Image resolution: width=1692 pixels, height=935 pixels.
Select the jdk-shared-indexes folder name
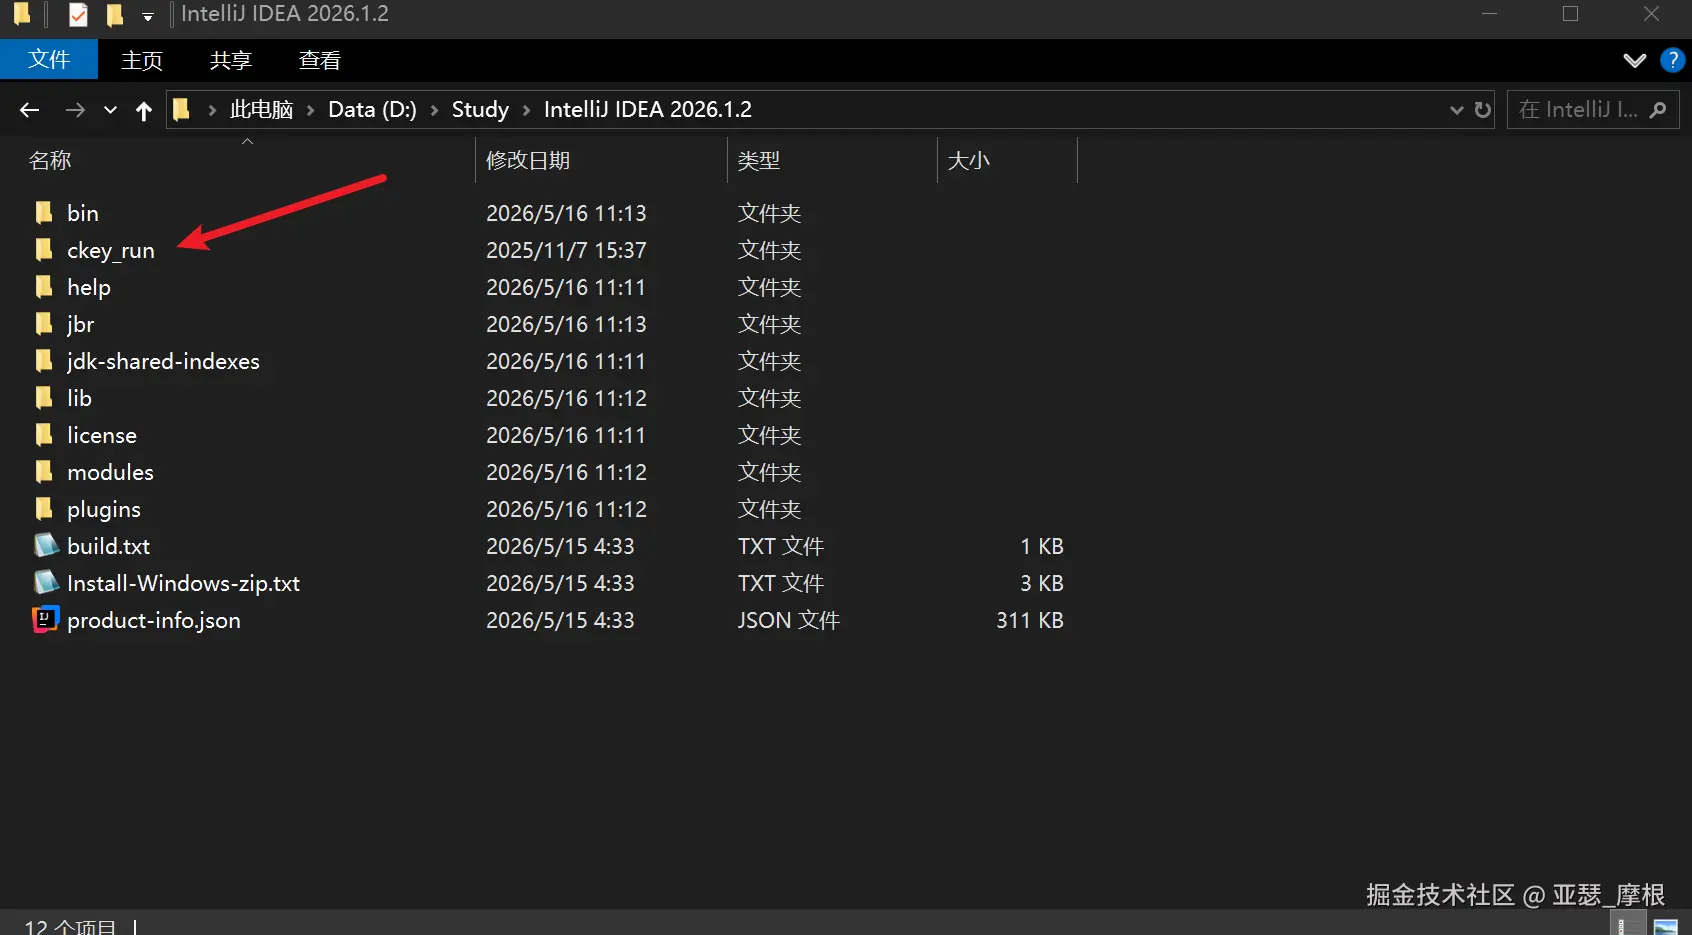163,361
